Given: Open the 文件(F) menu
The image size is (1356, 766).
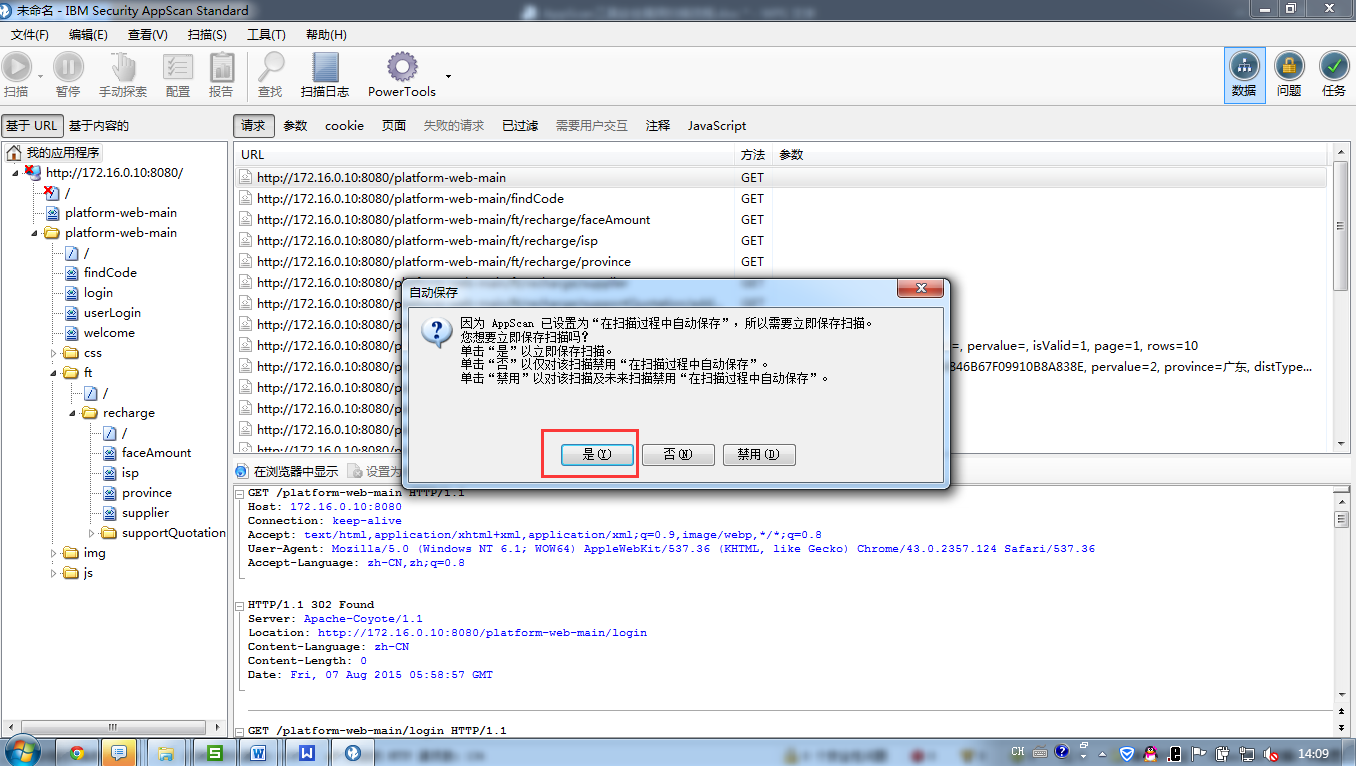Looking at the screenshot, I should (x=30, y=35).
